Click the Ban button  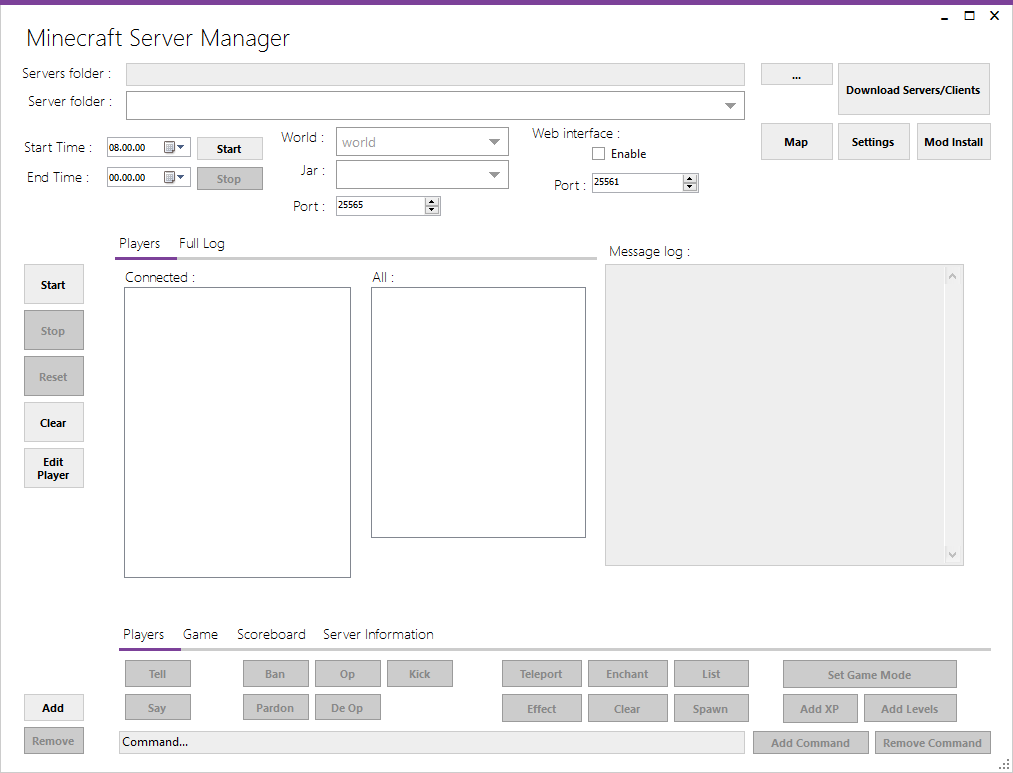[x=276, y=674]
